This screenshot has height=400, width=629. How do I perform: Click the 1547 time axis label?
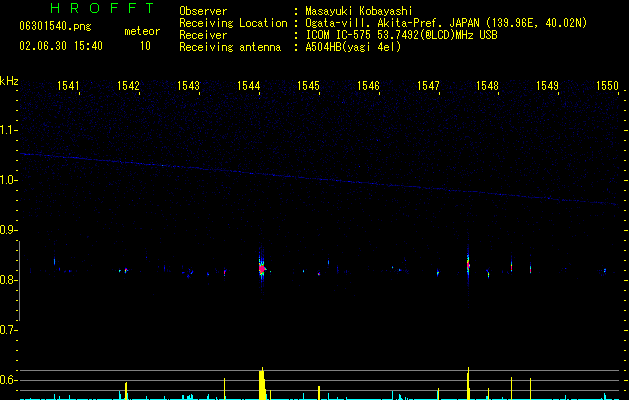pos(428,86)
